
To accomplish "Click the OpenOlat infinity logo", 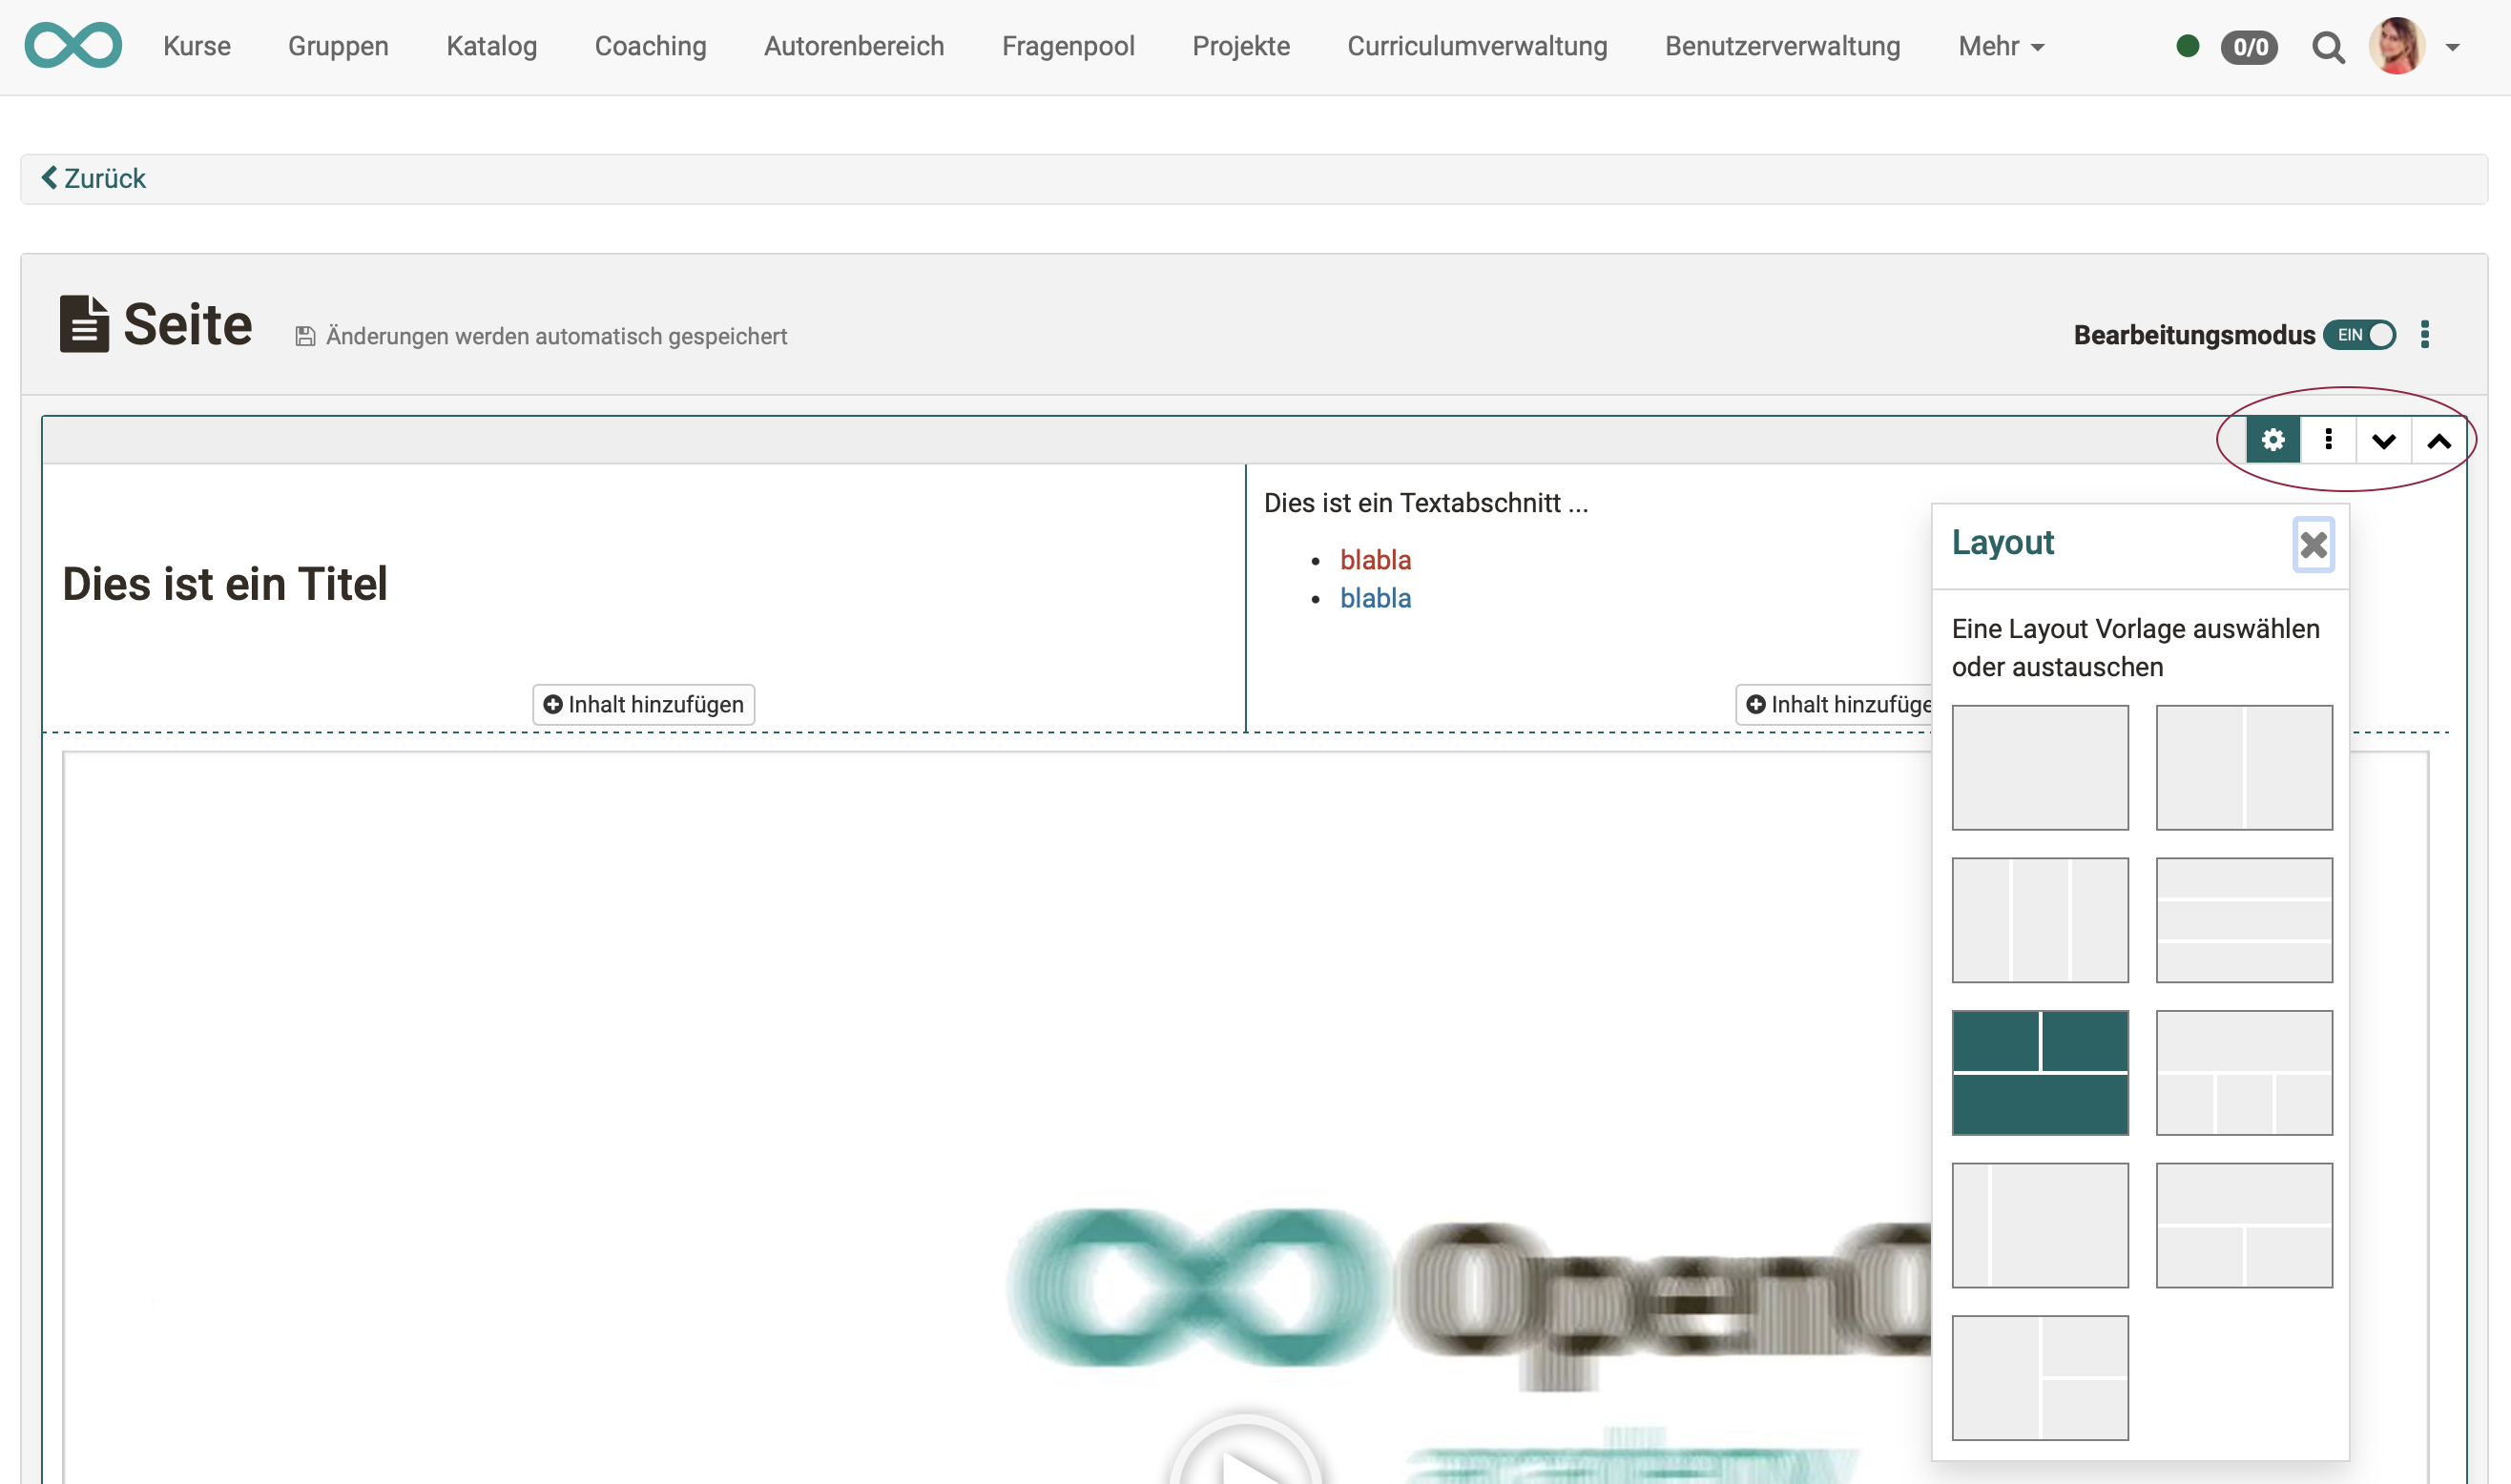I will pos(73,45).
